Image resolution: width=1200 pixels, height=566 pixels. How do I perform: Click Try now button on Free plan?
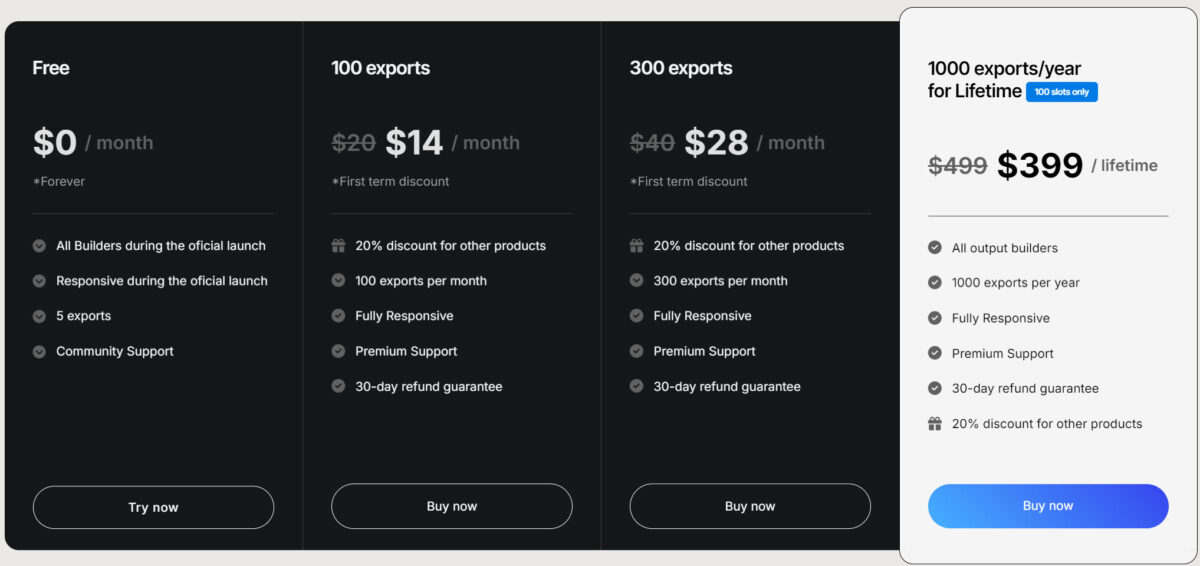click(x=153, y=507)
